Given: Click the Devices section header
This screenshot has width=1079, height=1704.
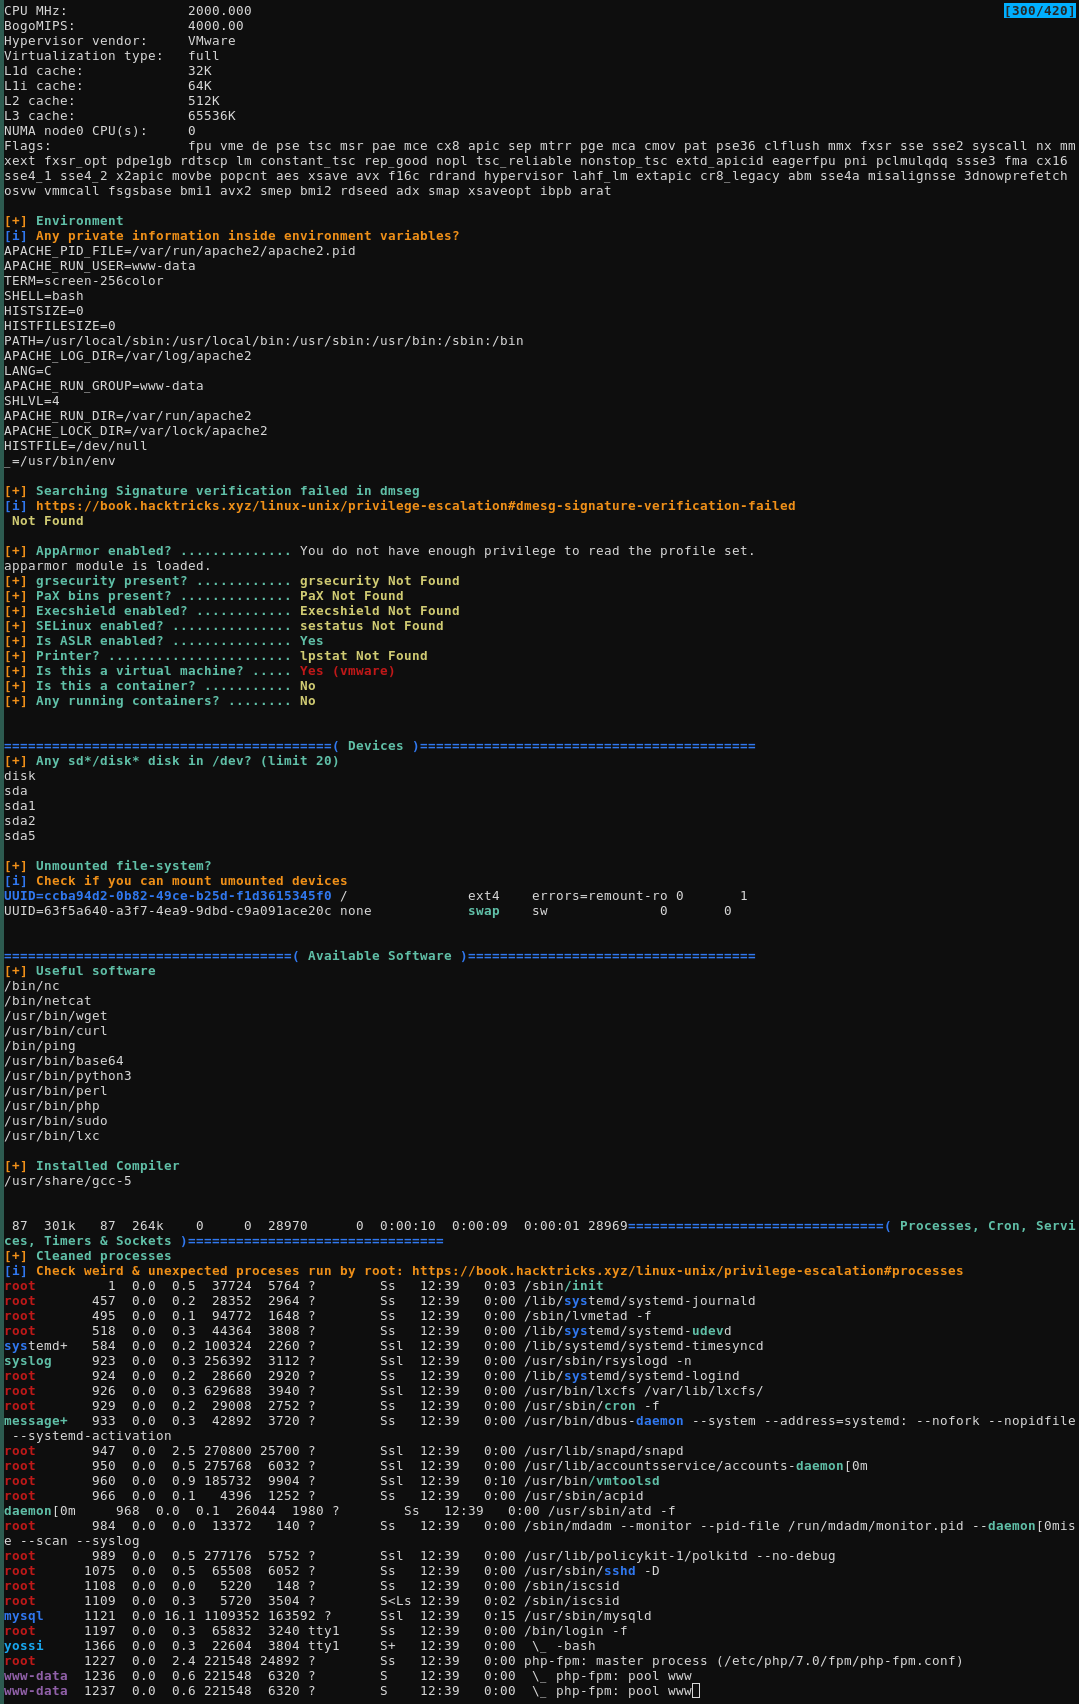Looking at the screenshot, I should [x=375, y=746].
